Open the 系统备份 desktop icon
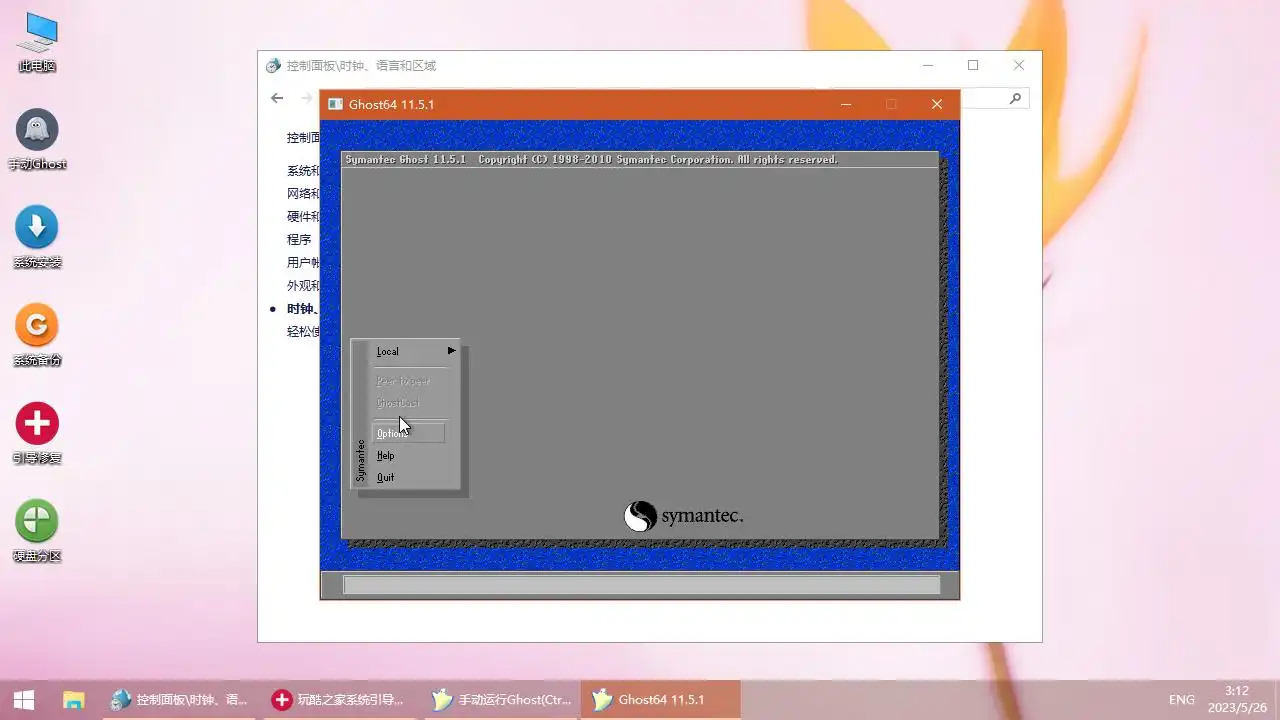1280x720 pixels. click(x=37, y=336)
